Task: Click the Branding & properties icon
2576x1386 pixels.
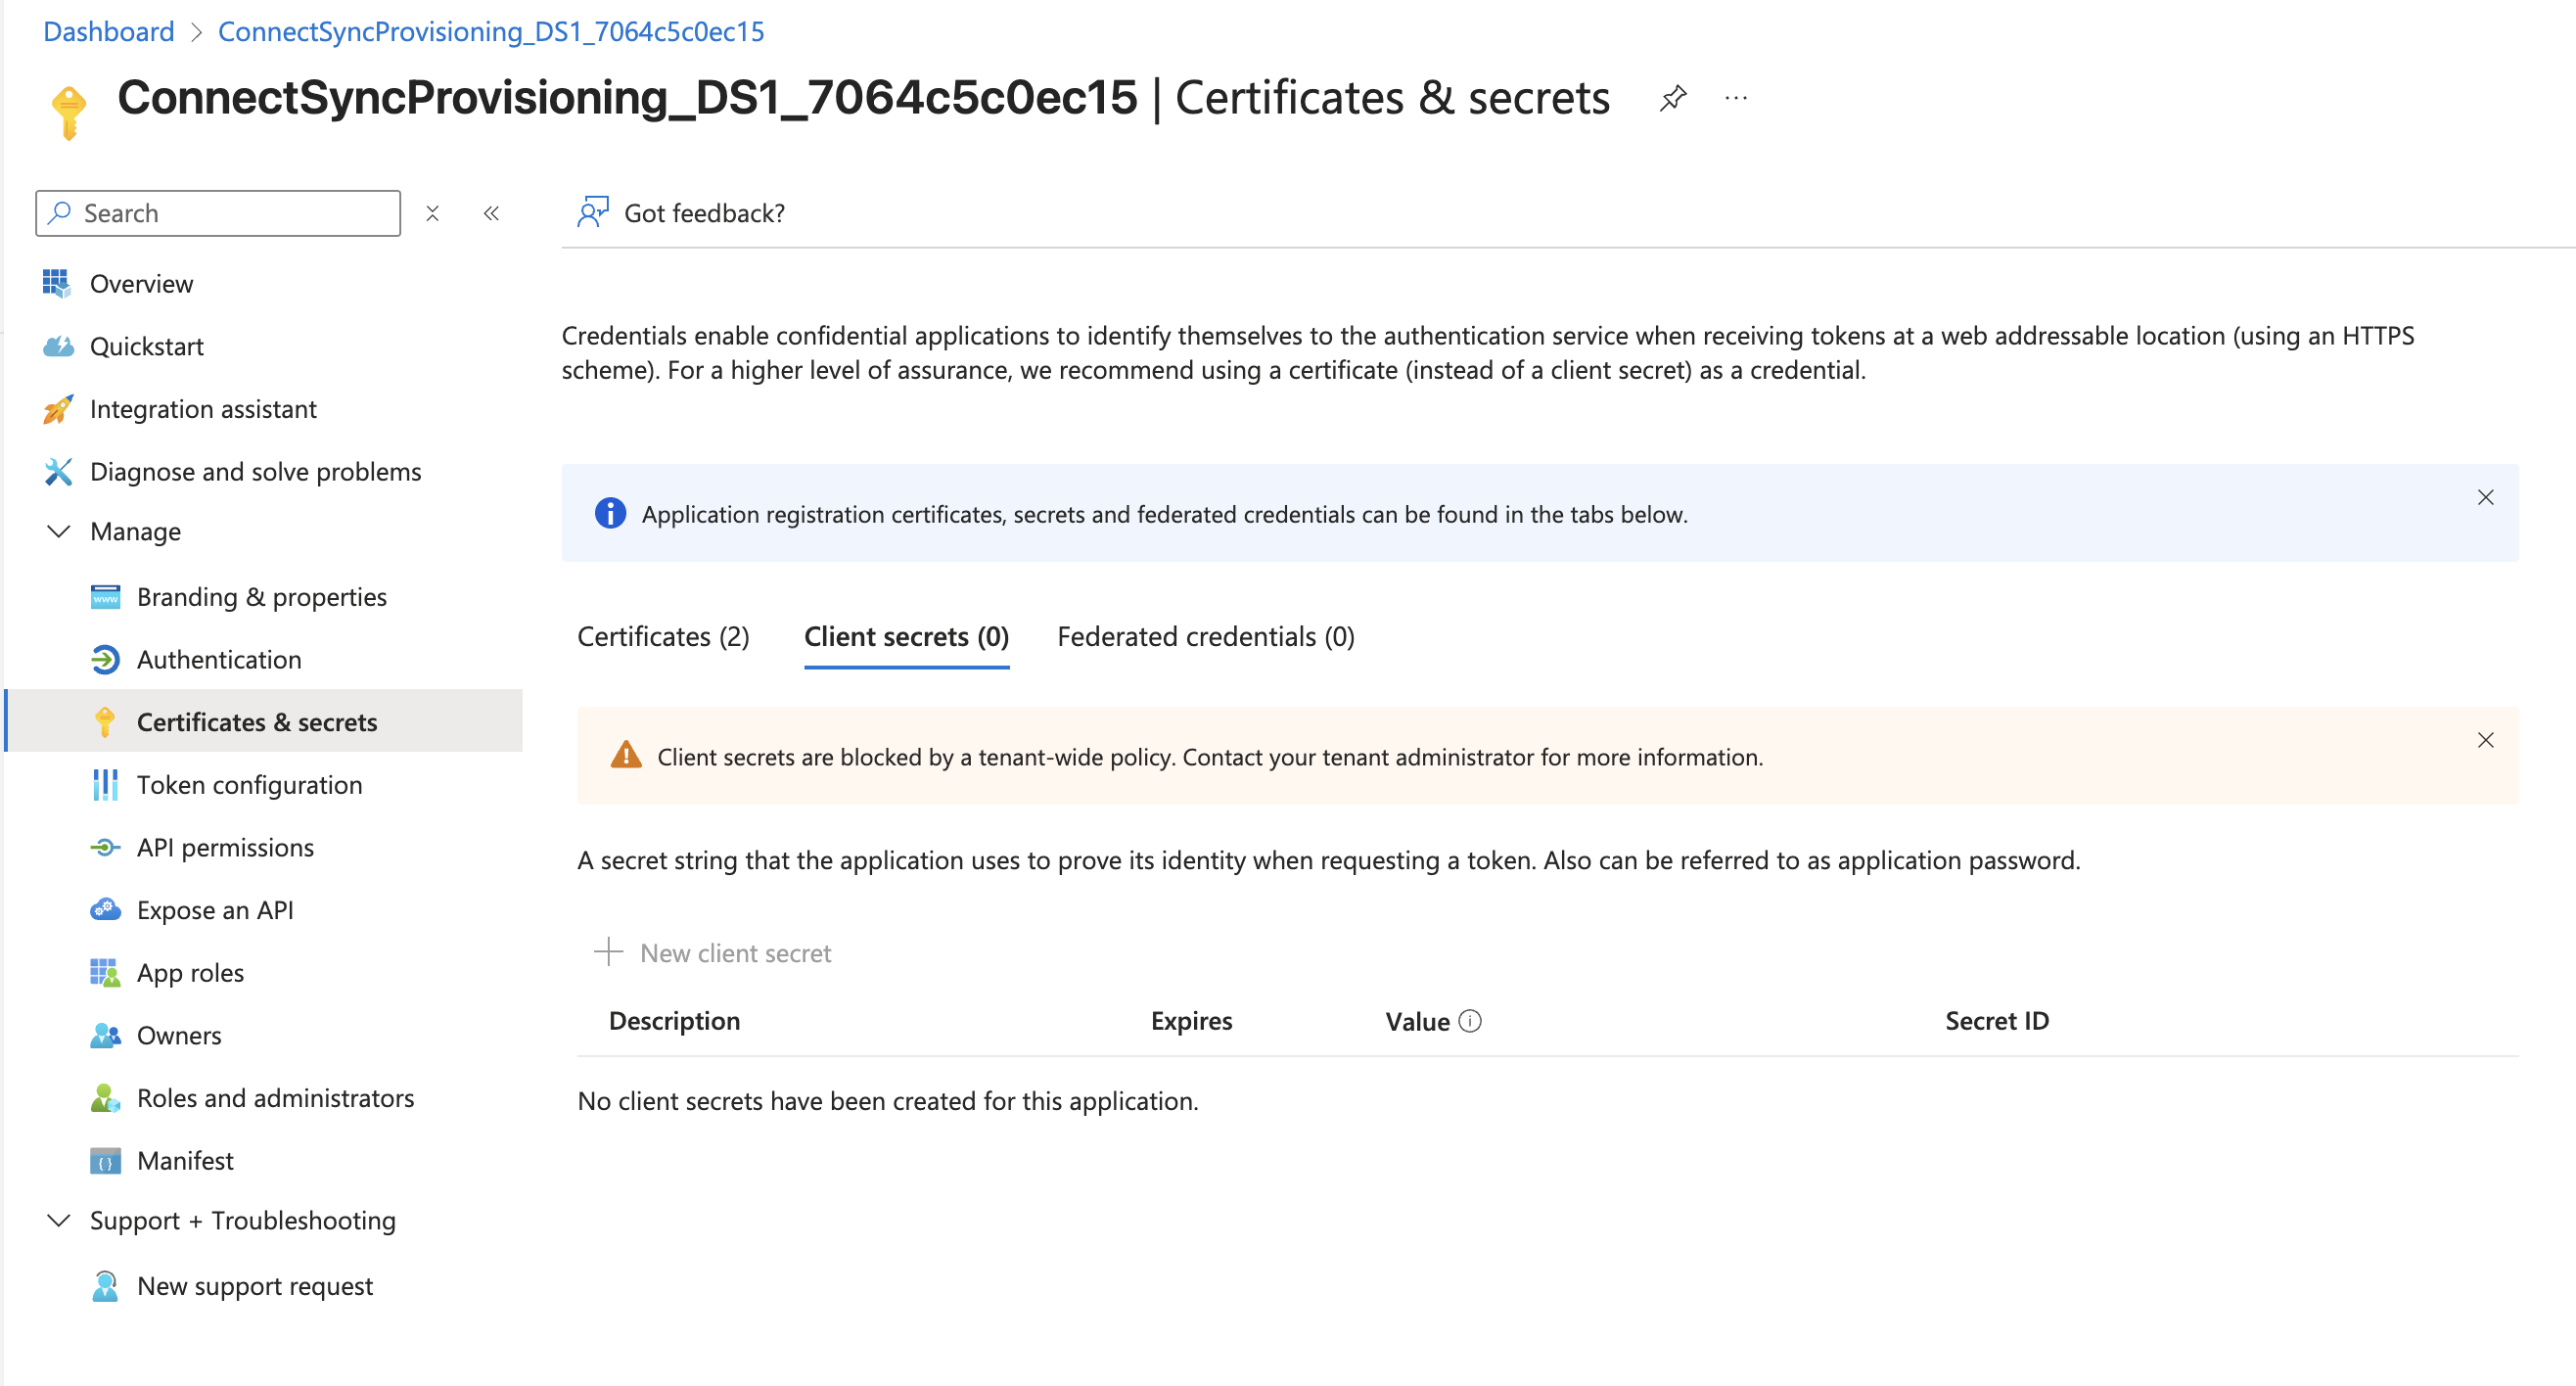Action: tap(105, 597)
